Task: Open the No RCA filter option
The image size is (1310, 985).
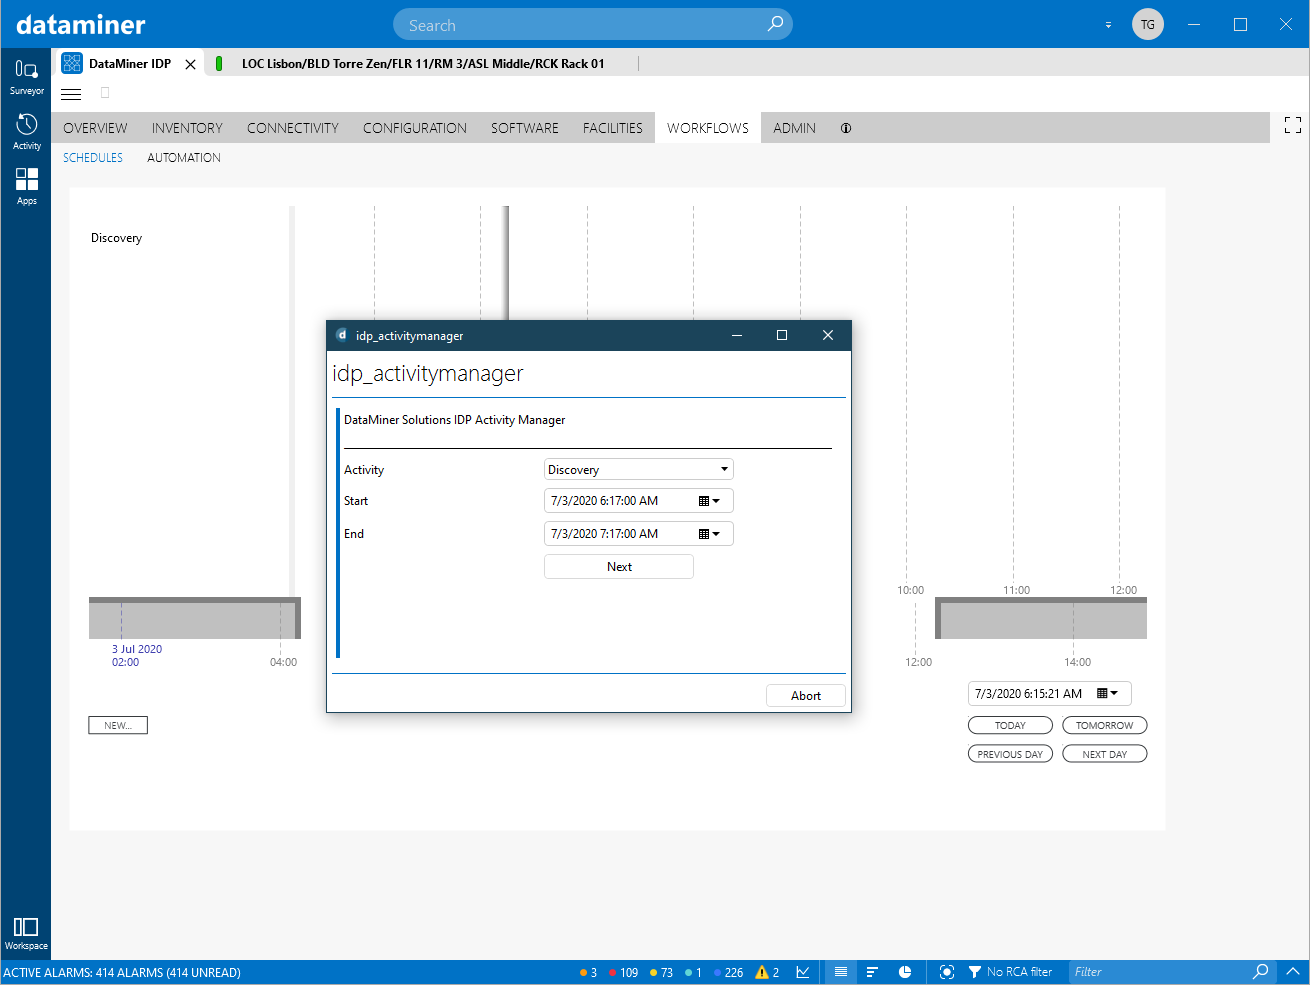Action: point(1010,972)
